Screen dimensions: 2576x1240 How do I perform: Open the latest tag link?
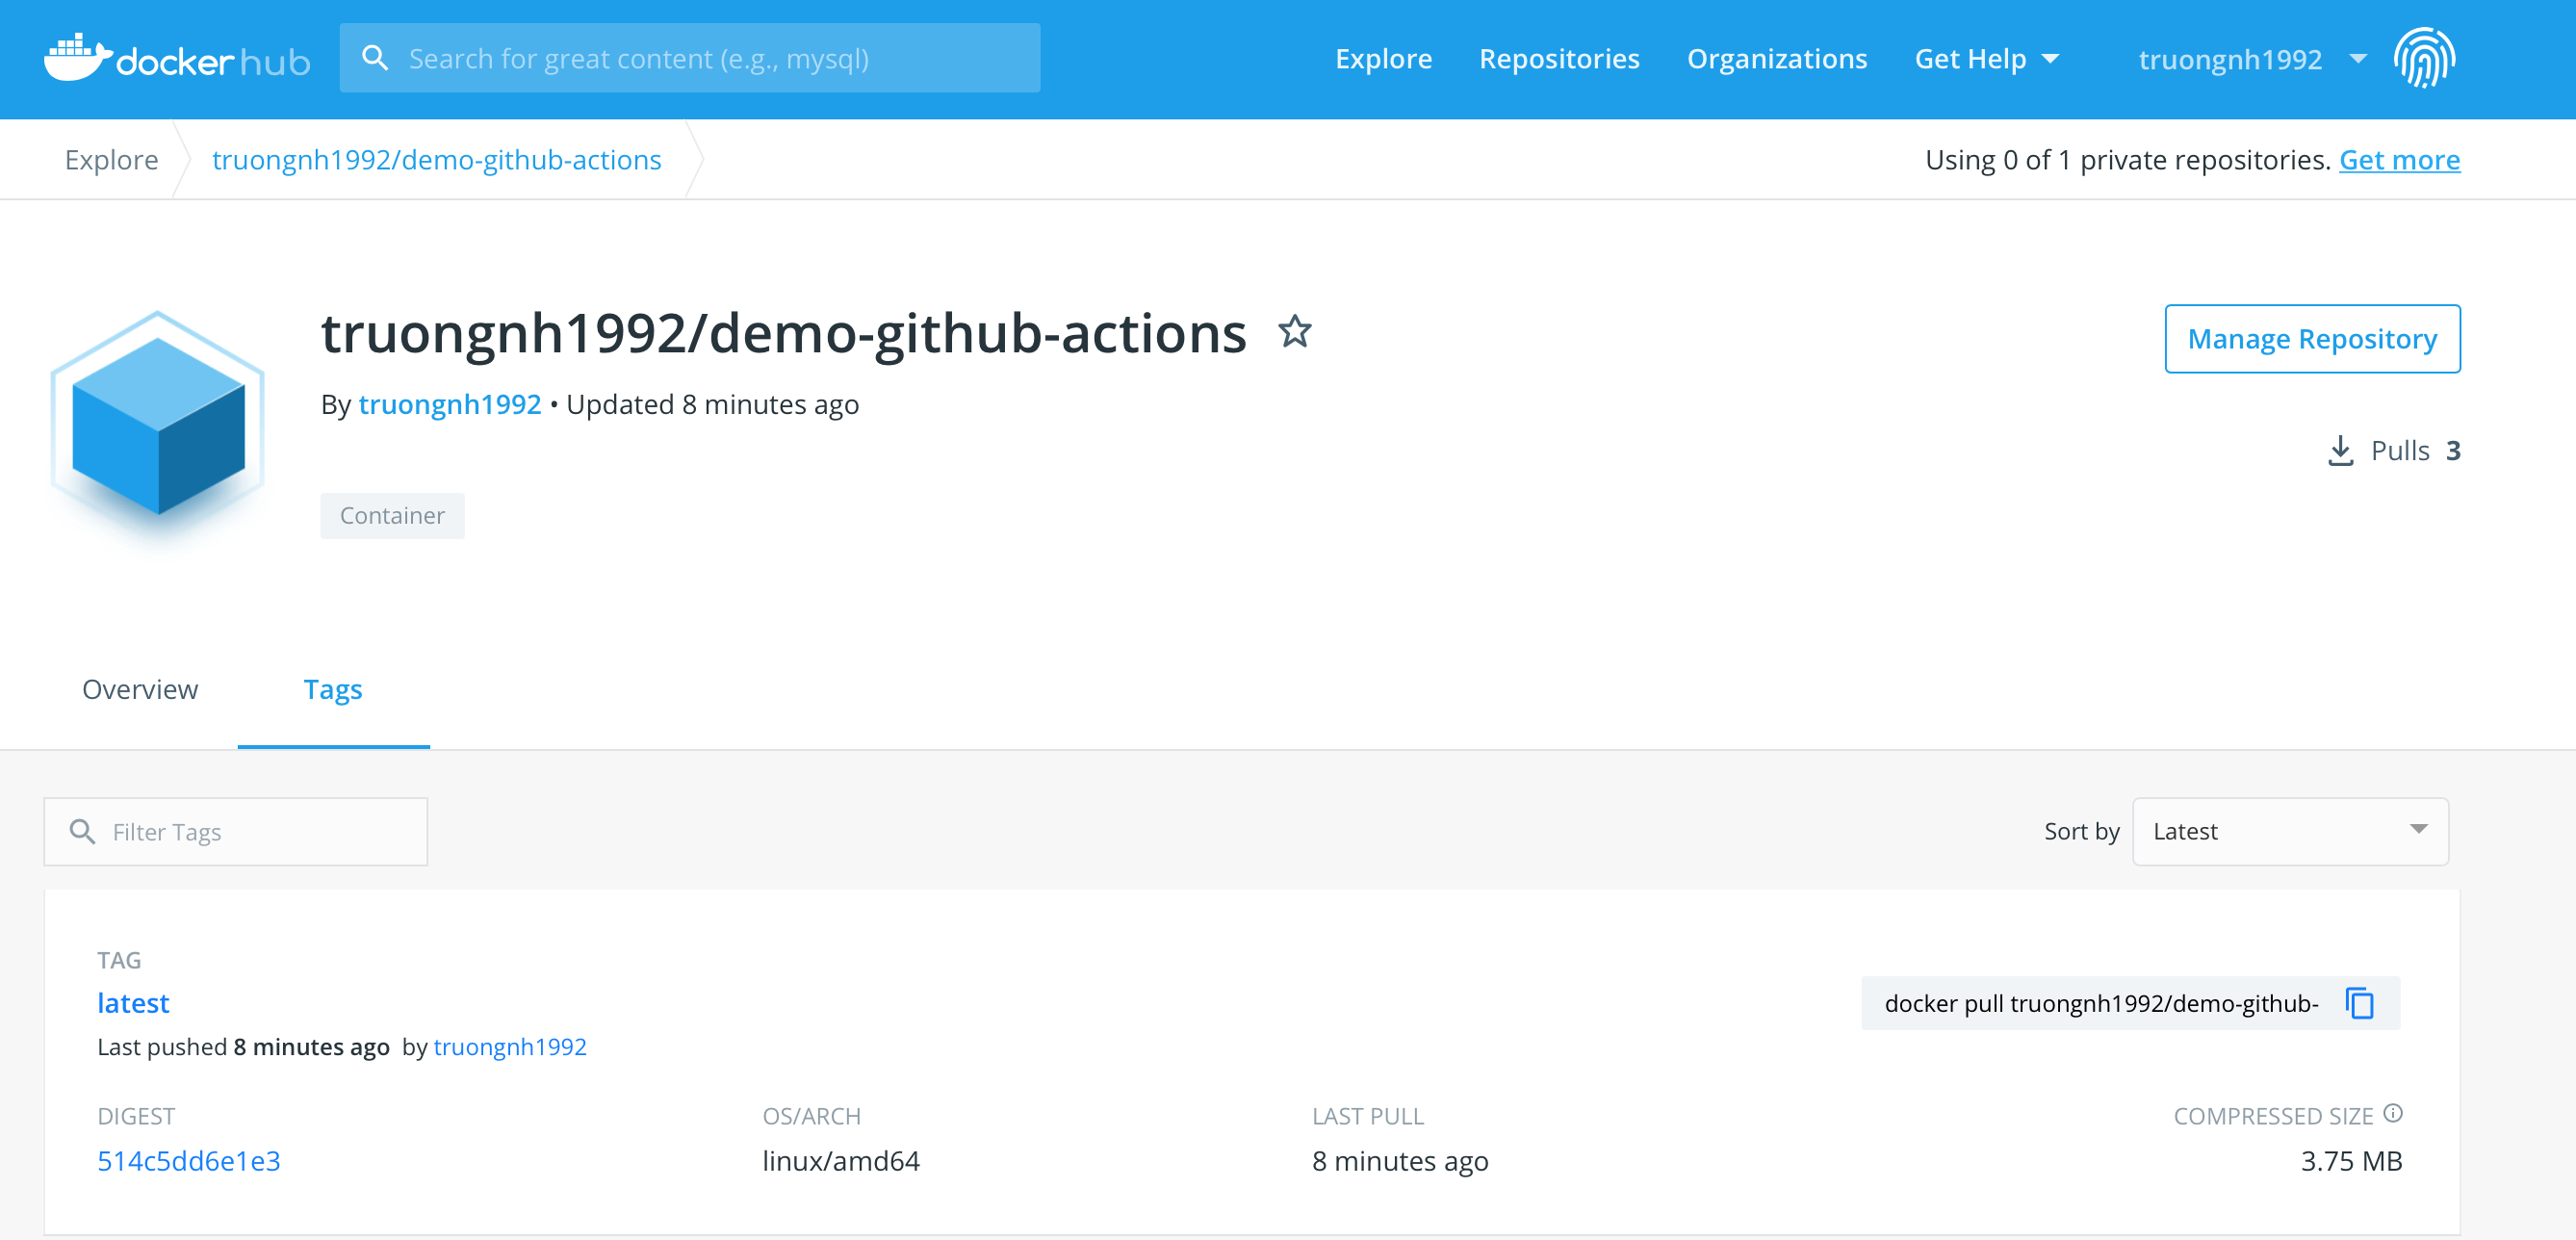tap(133, 1003)
